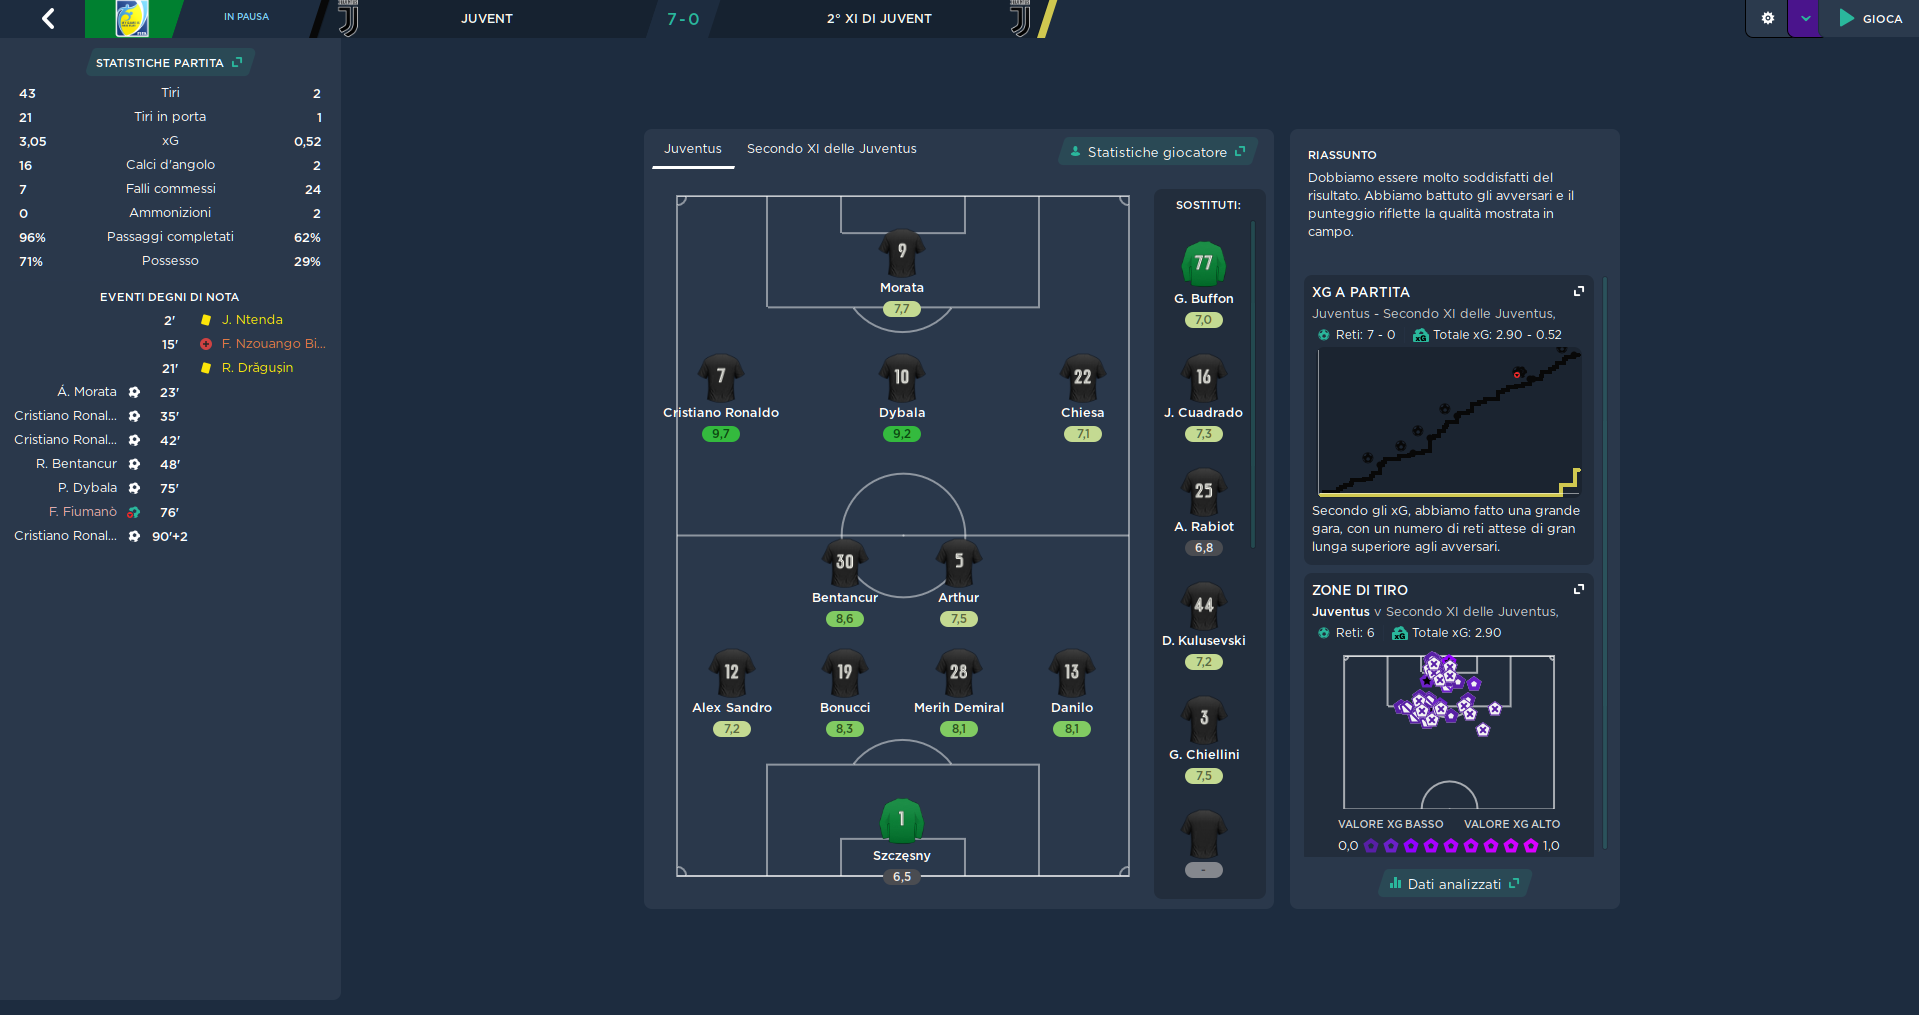Click the JUVENT home team name
The image size is (1919, 1015).
pyautogui.click(x=487, y=19)
